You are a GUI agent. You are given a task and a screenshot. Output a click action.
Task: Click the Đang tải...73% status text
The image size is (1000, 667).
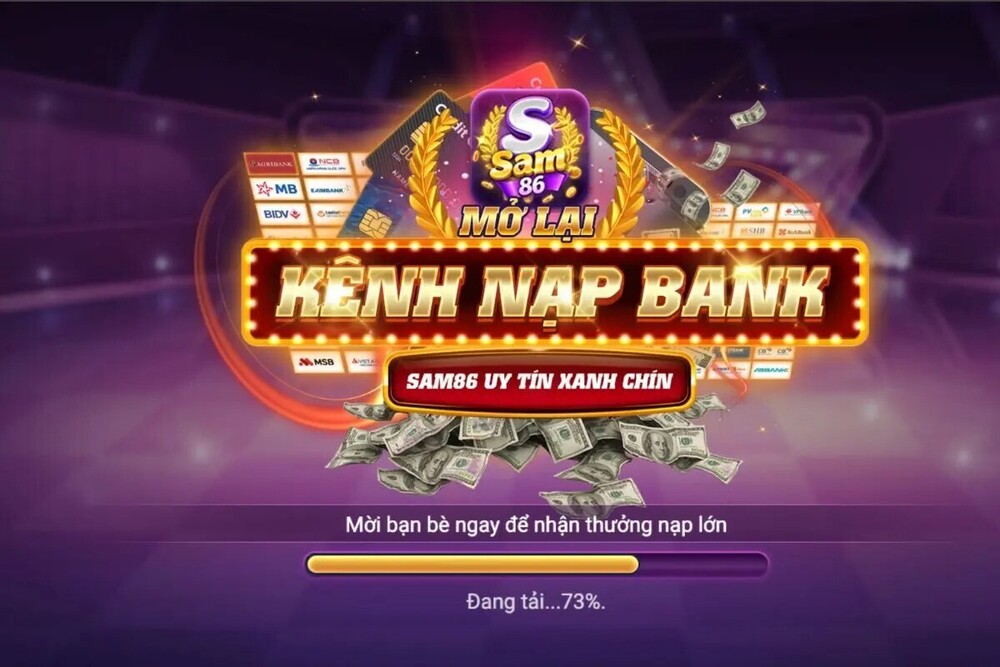pos(536,601)
